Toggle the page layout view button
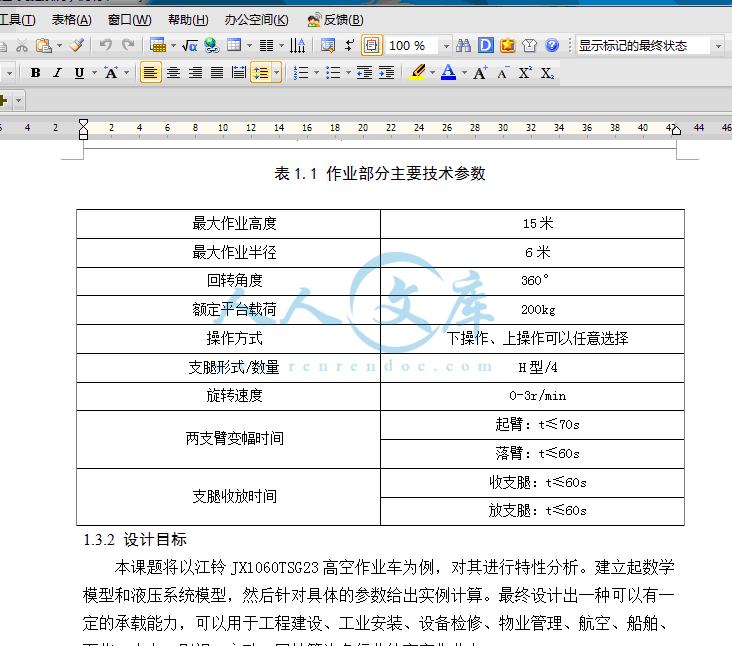The image size is (732, 646). (372, 45)
